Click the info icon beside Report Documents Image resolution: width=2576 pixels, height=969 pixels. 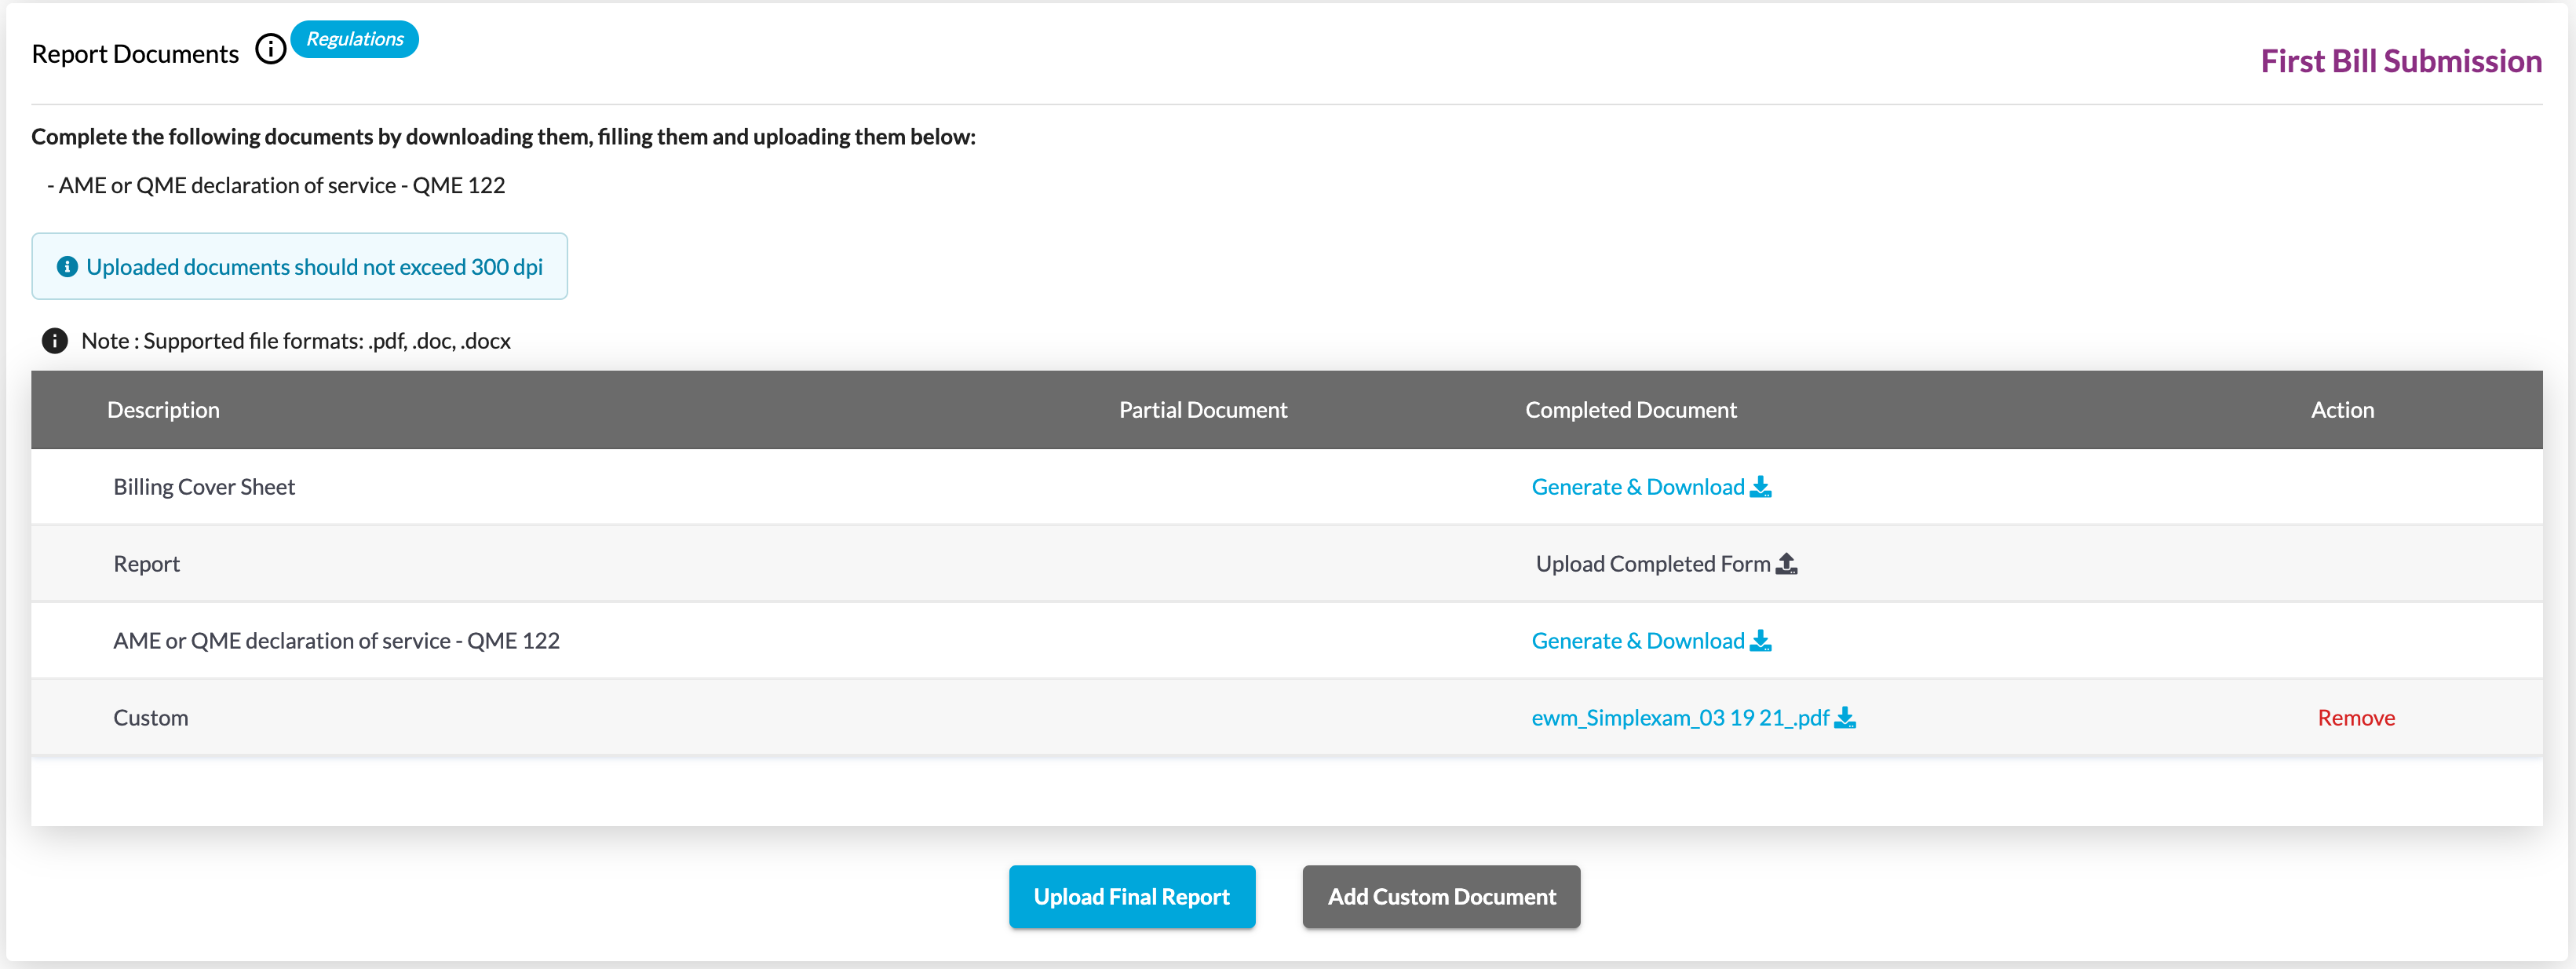[x=270, y=50]
